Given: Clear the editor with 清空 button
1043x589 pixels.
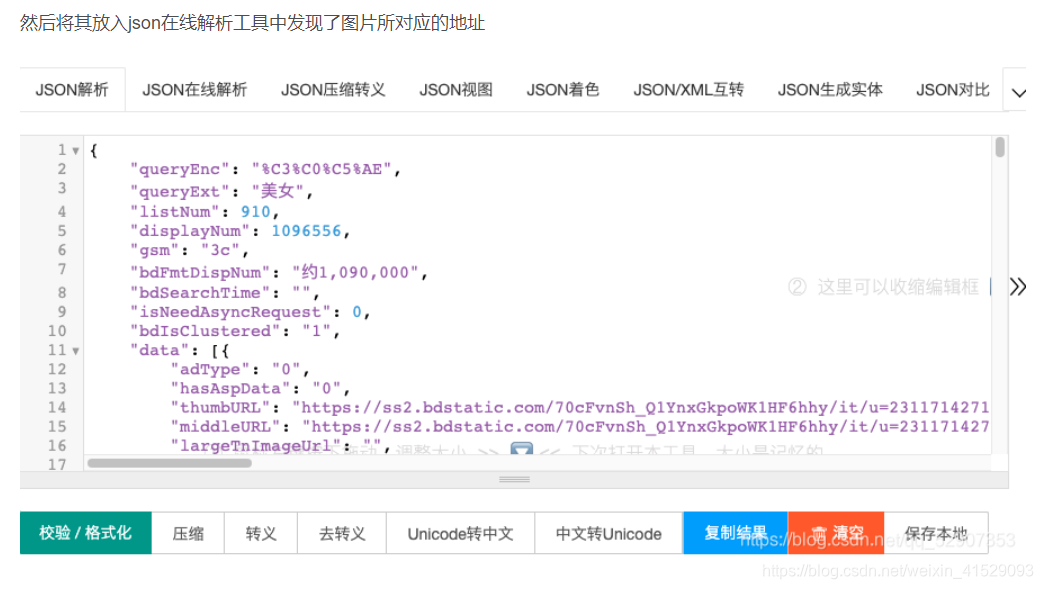Looking at the screenshot, I should pos(836,533).
